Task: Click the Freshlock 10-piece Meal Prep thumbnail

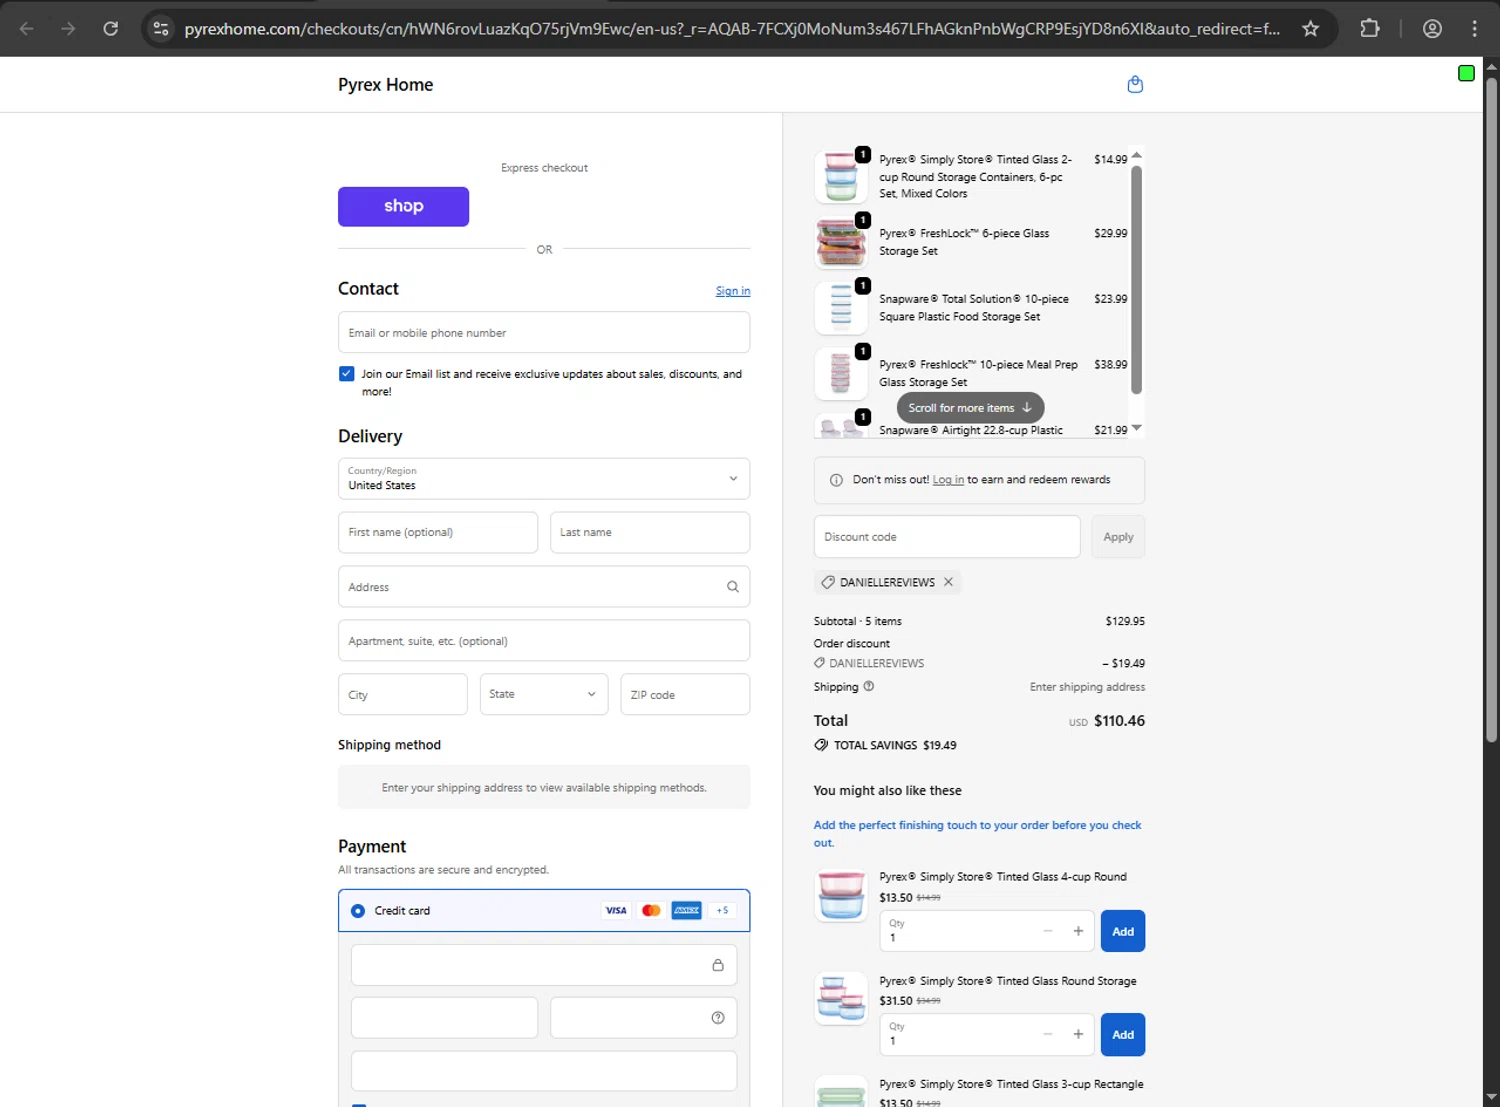Action: coord(841,373)
